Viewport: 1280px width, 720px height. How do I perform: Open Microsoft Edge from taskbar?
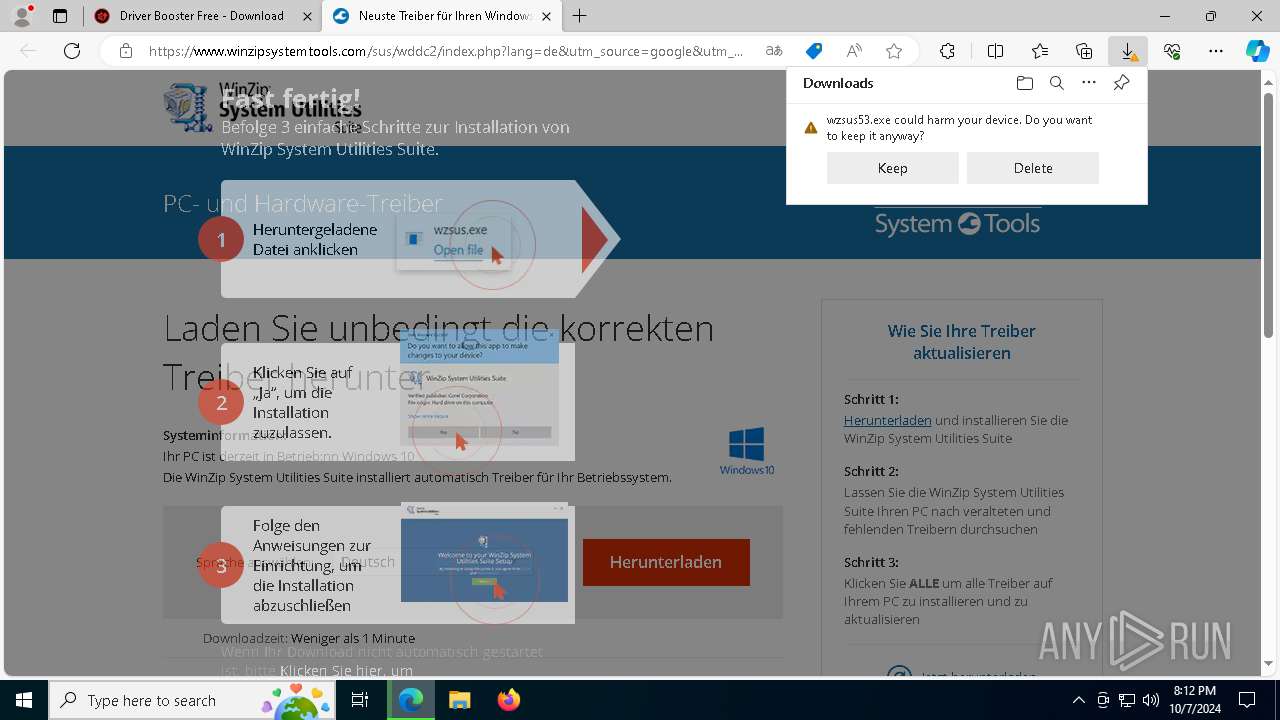click(411, 700)
